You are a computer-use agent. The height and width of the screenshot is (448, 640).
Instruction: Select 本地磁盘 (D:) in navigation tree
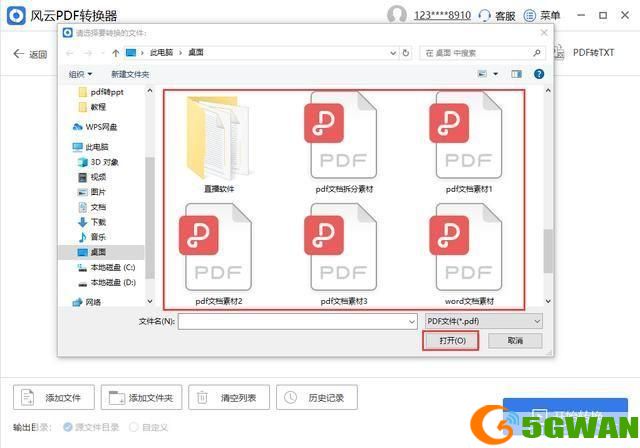tap(106, 282)
